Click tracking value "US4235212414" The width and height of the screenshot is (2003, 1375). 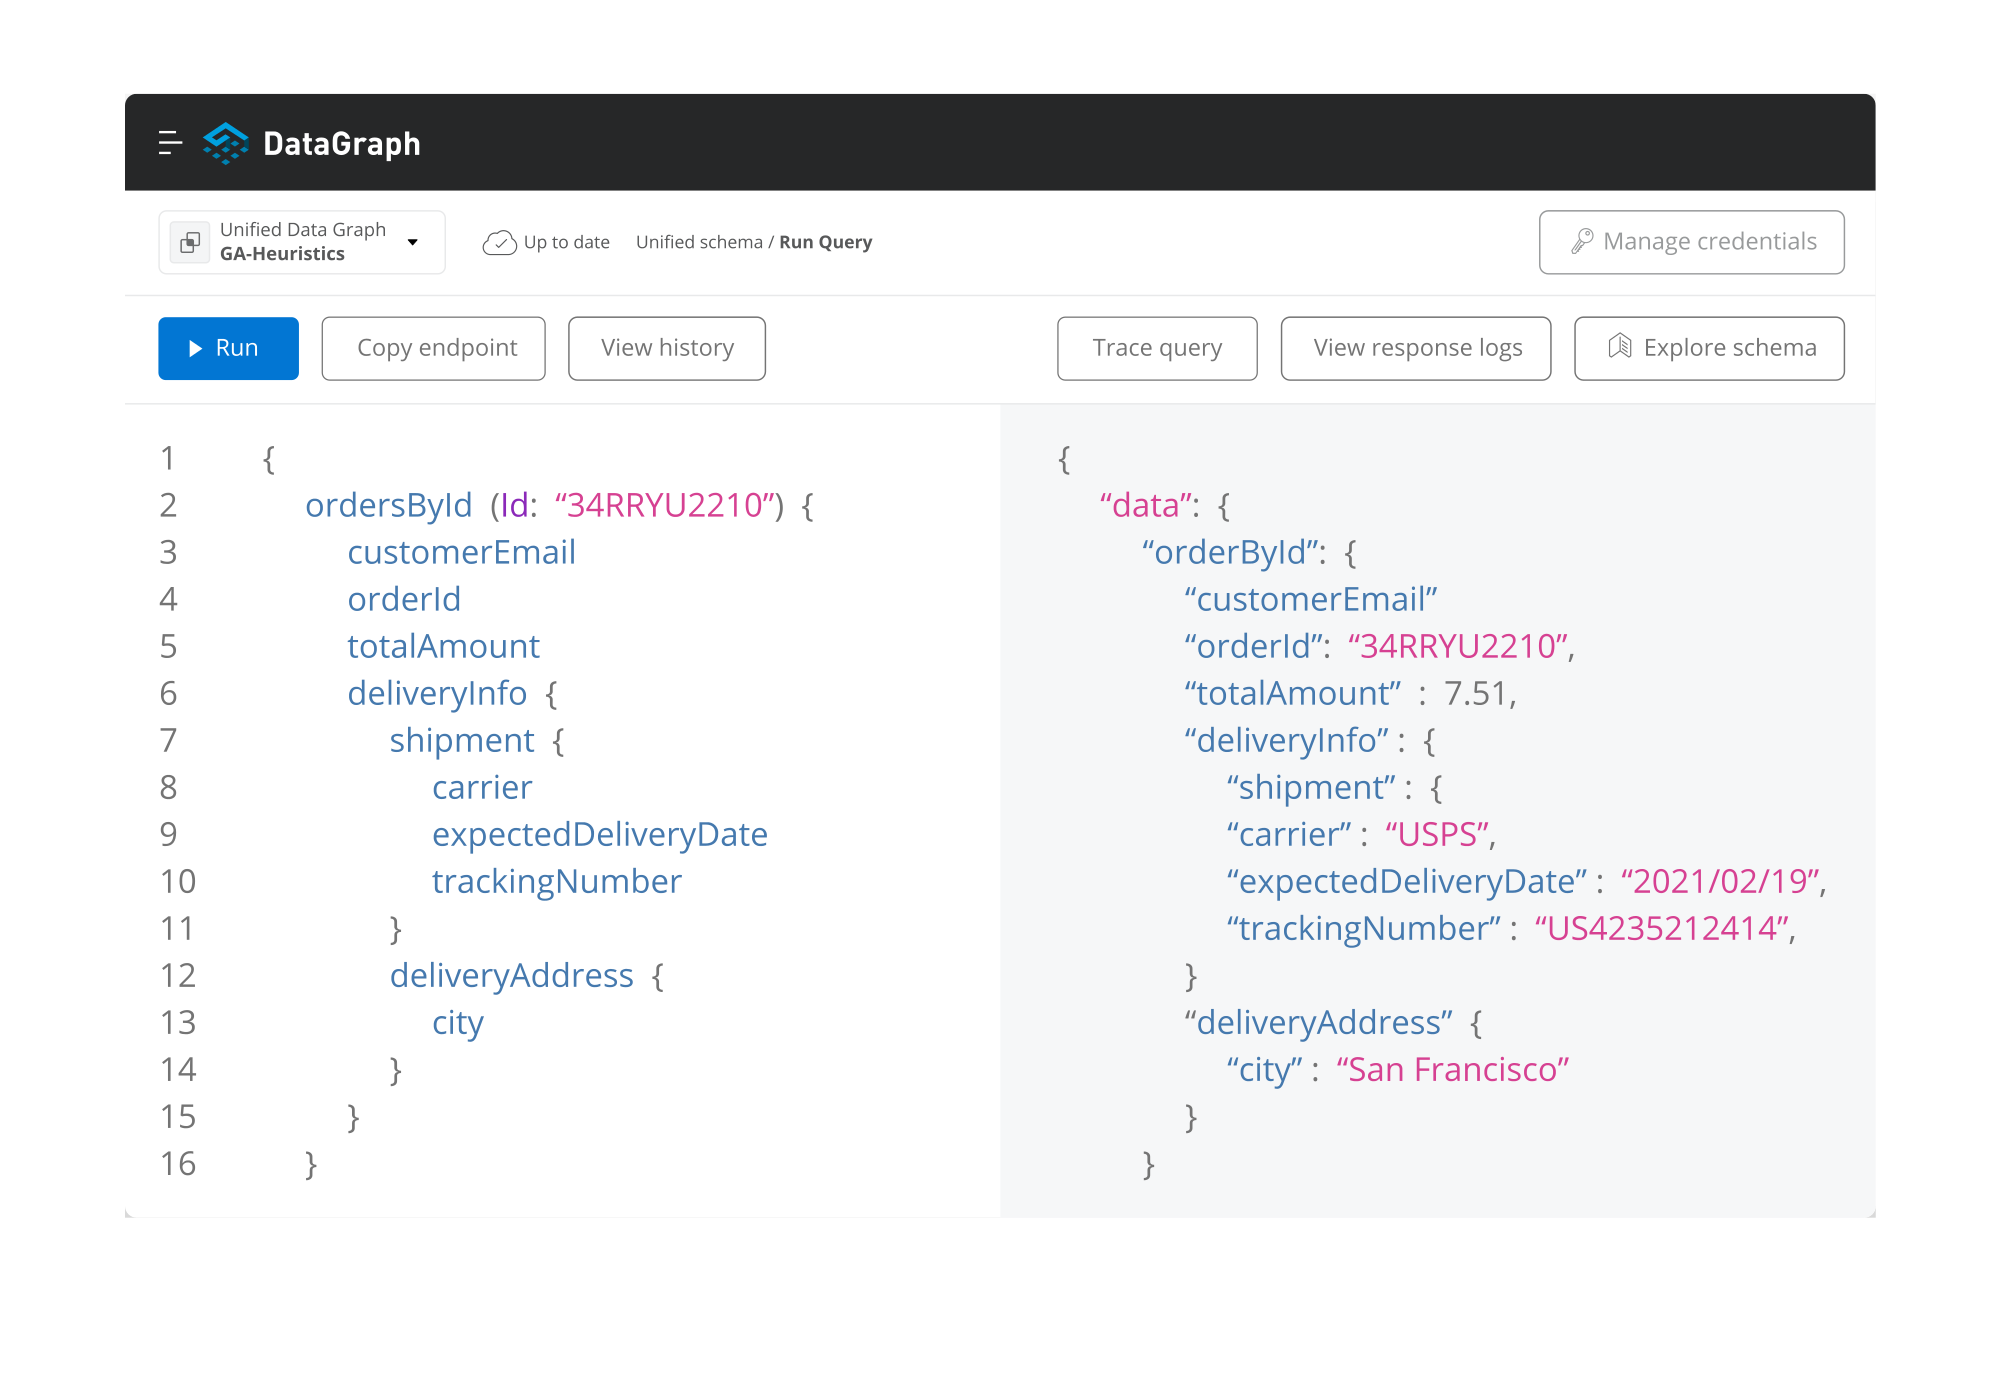1662,929
